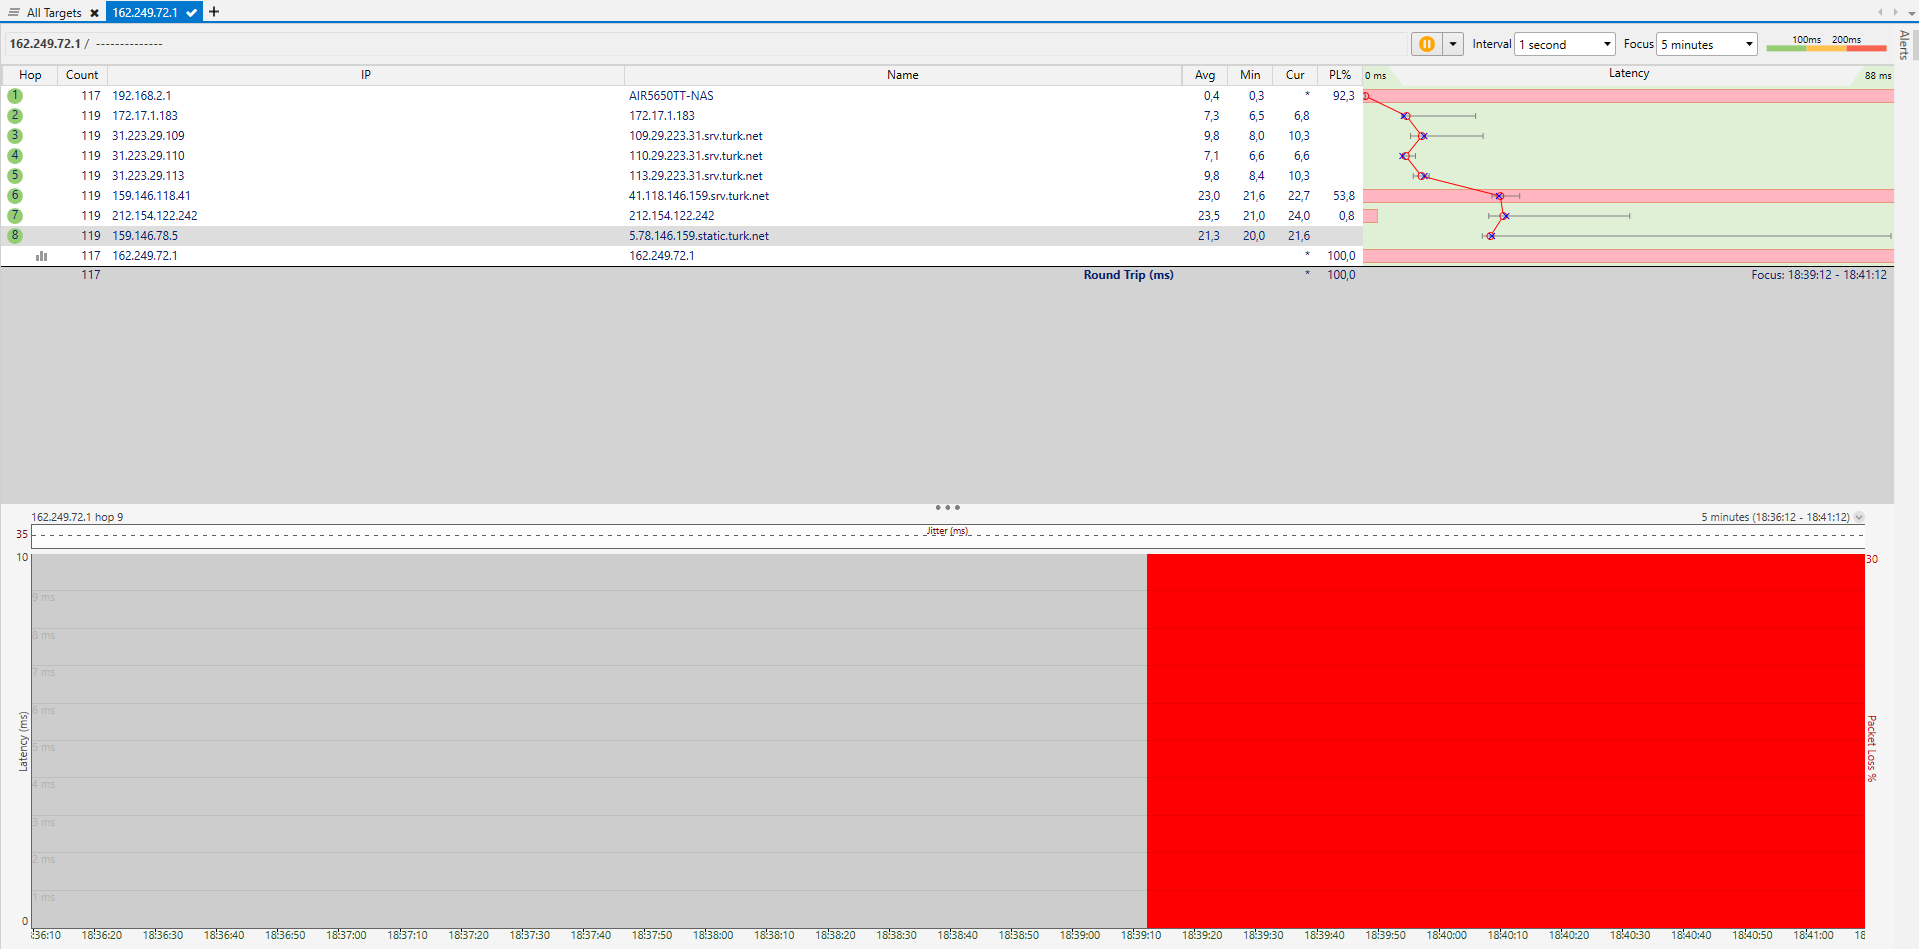This screenshot has width=1919, height=949.
Task: Click the hop 2 green circle icon
Action: click(x=15, y=116)
